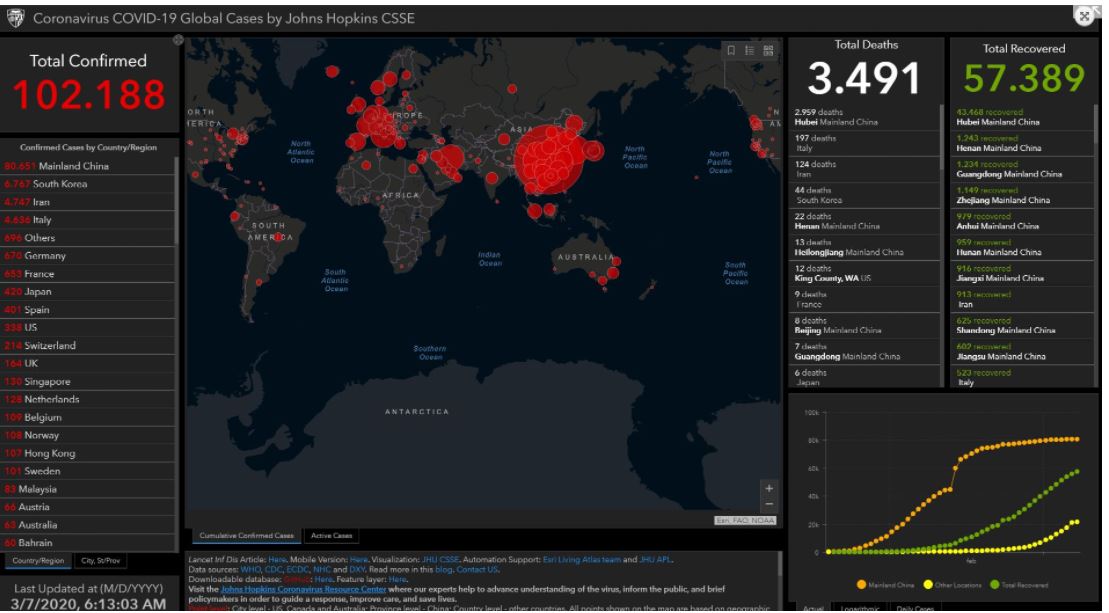The width and height of the screenshot is (1109, 613).
Task: Switch chart to Daily Cases tab
Action: pyautogui.click(x=915, y=608)
